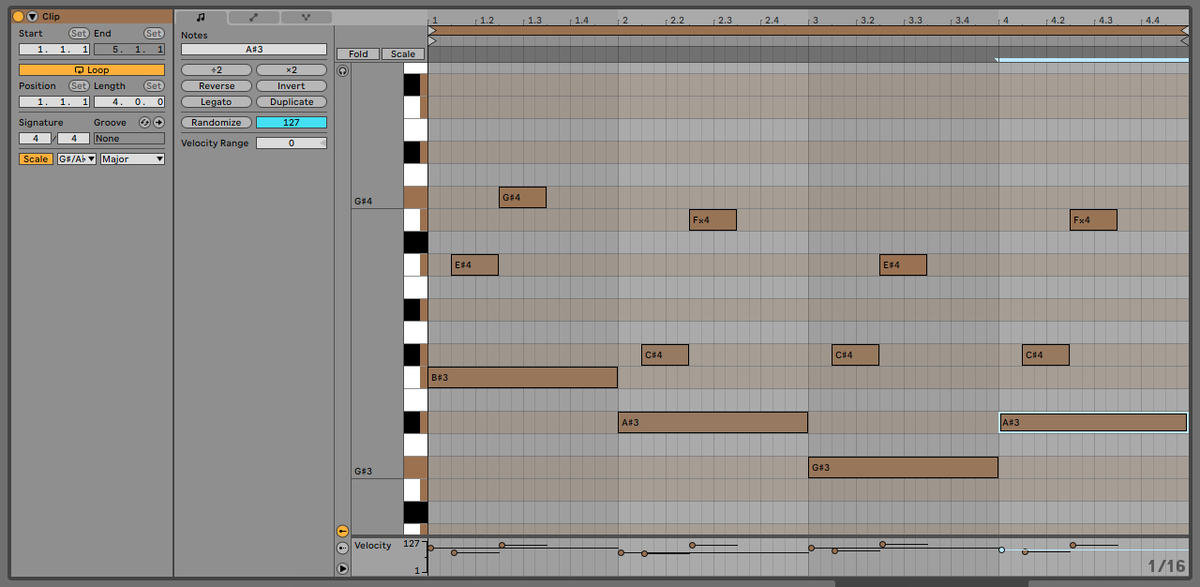Click the G#4 piano roll key
This screenshot has width=1200, height=587.
[415, 197]
